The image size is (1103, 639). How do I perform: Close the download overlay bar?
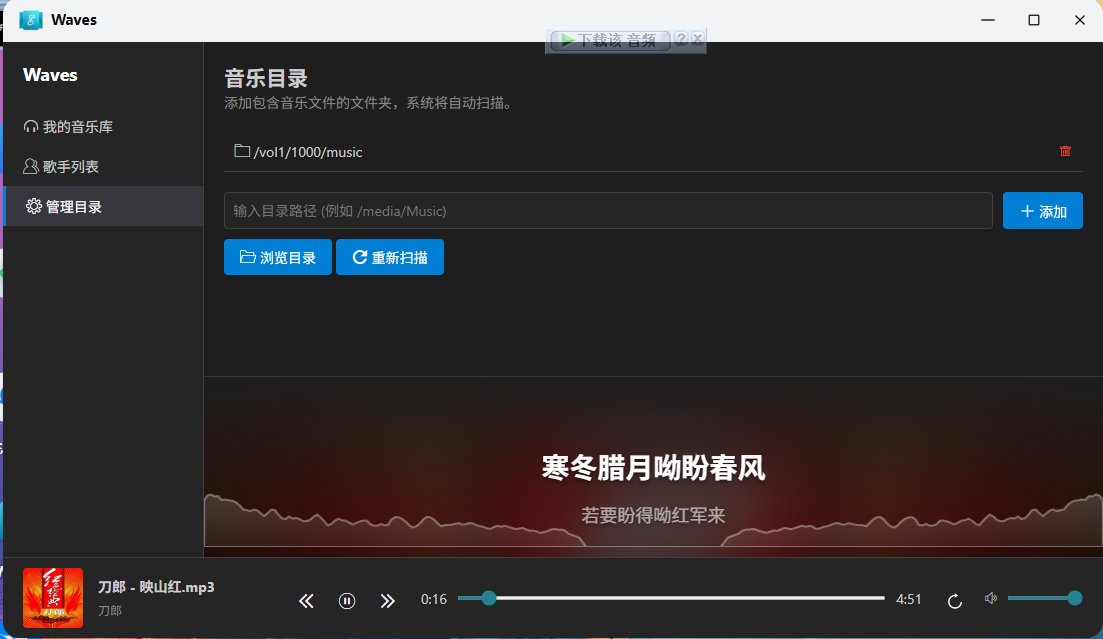pyautogui.click(x=697, y=39)
